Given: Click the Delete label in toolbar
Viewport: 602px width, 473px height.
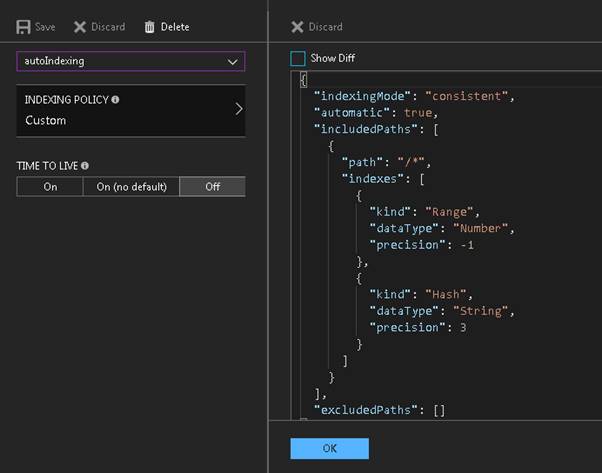Looking at the screenshot, I should point(175,27).
